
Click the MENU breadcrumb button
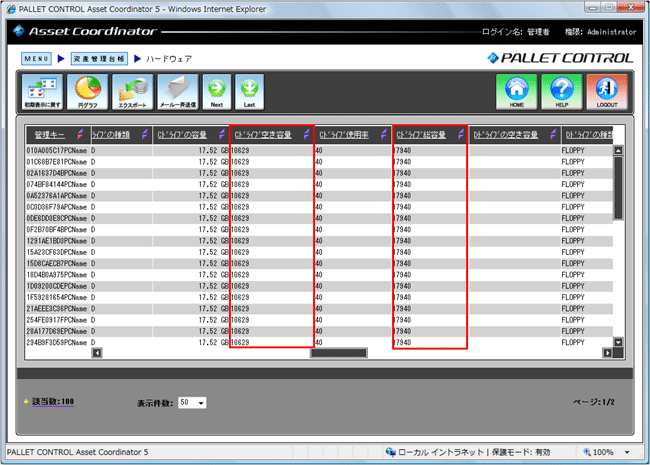pyautogui.click(x=36, y=58)
